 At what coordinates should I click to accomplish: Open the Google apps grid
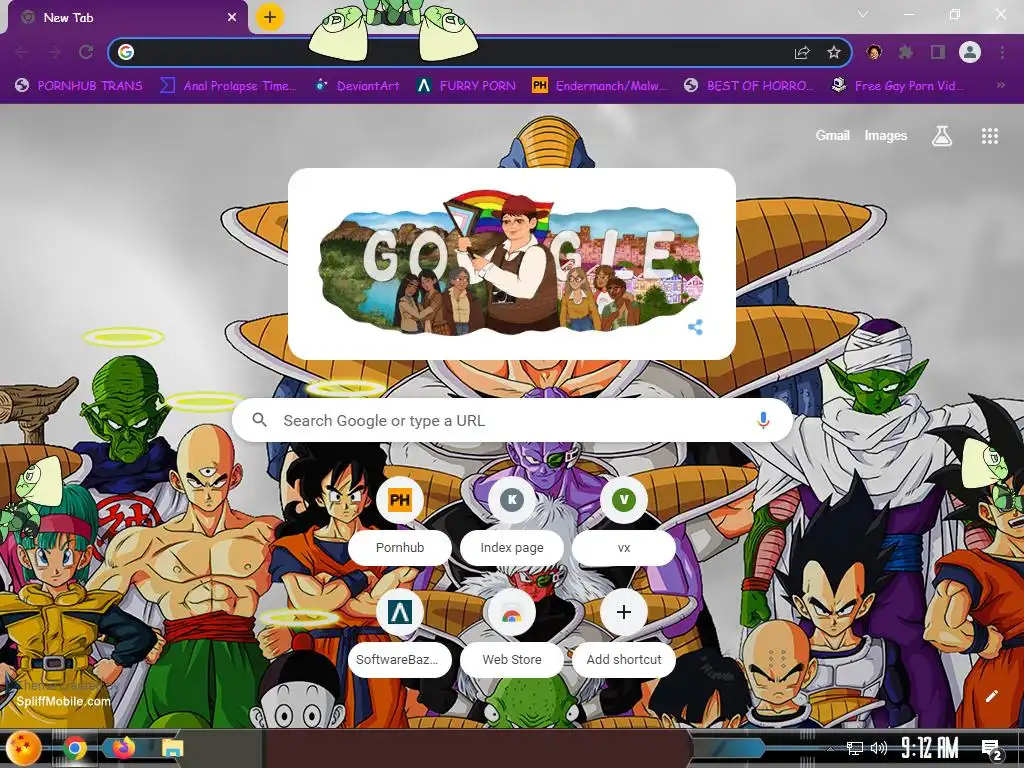(989, 136)
